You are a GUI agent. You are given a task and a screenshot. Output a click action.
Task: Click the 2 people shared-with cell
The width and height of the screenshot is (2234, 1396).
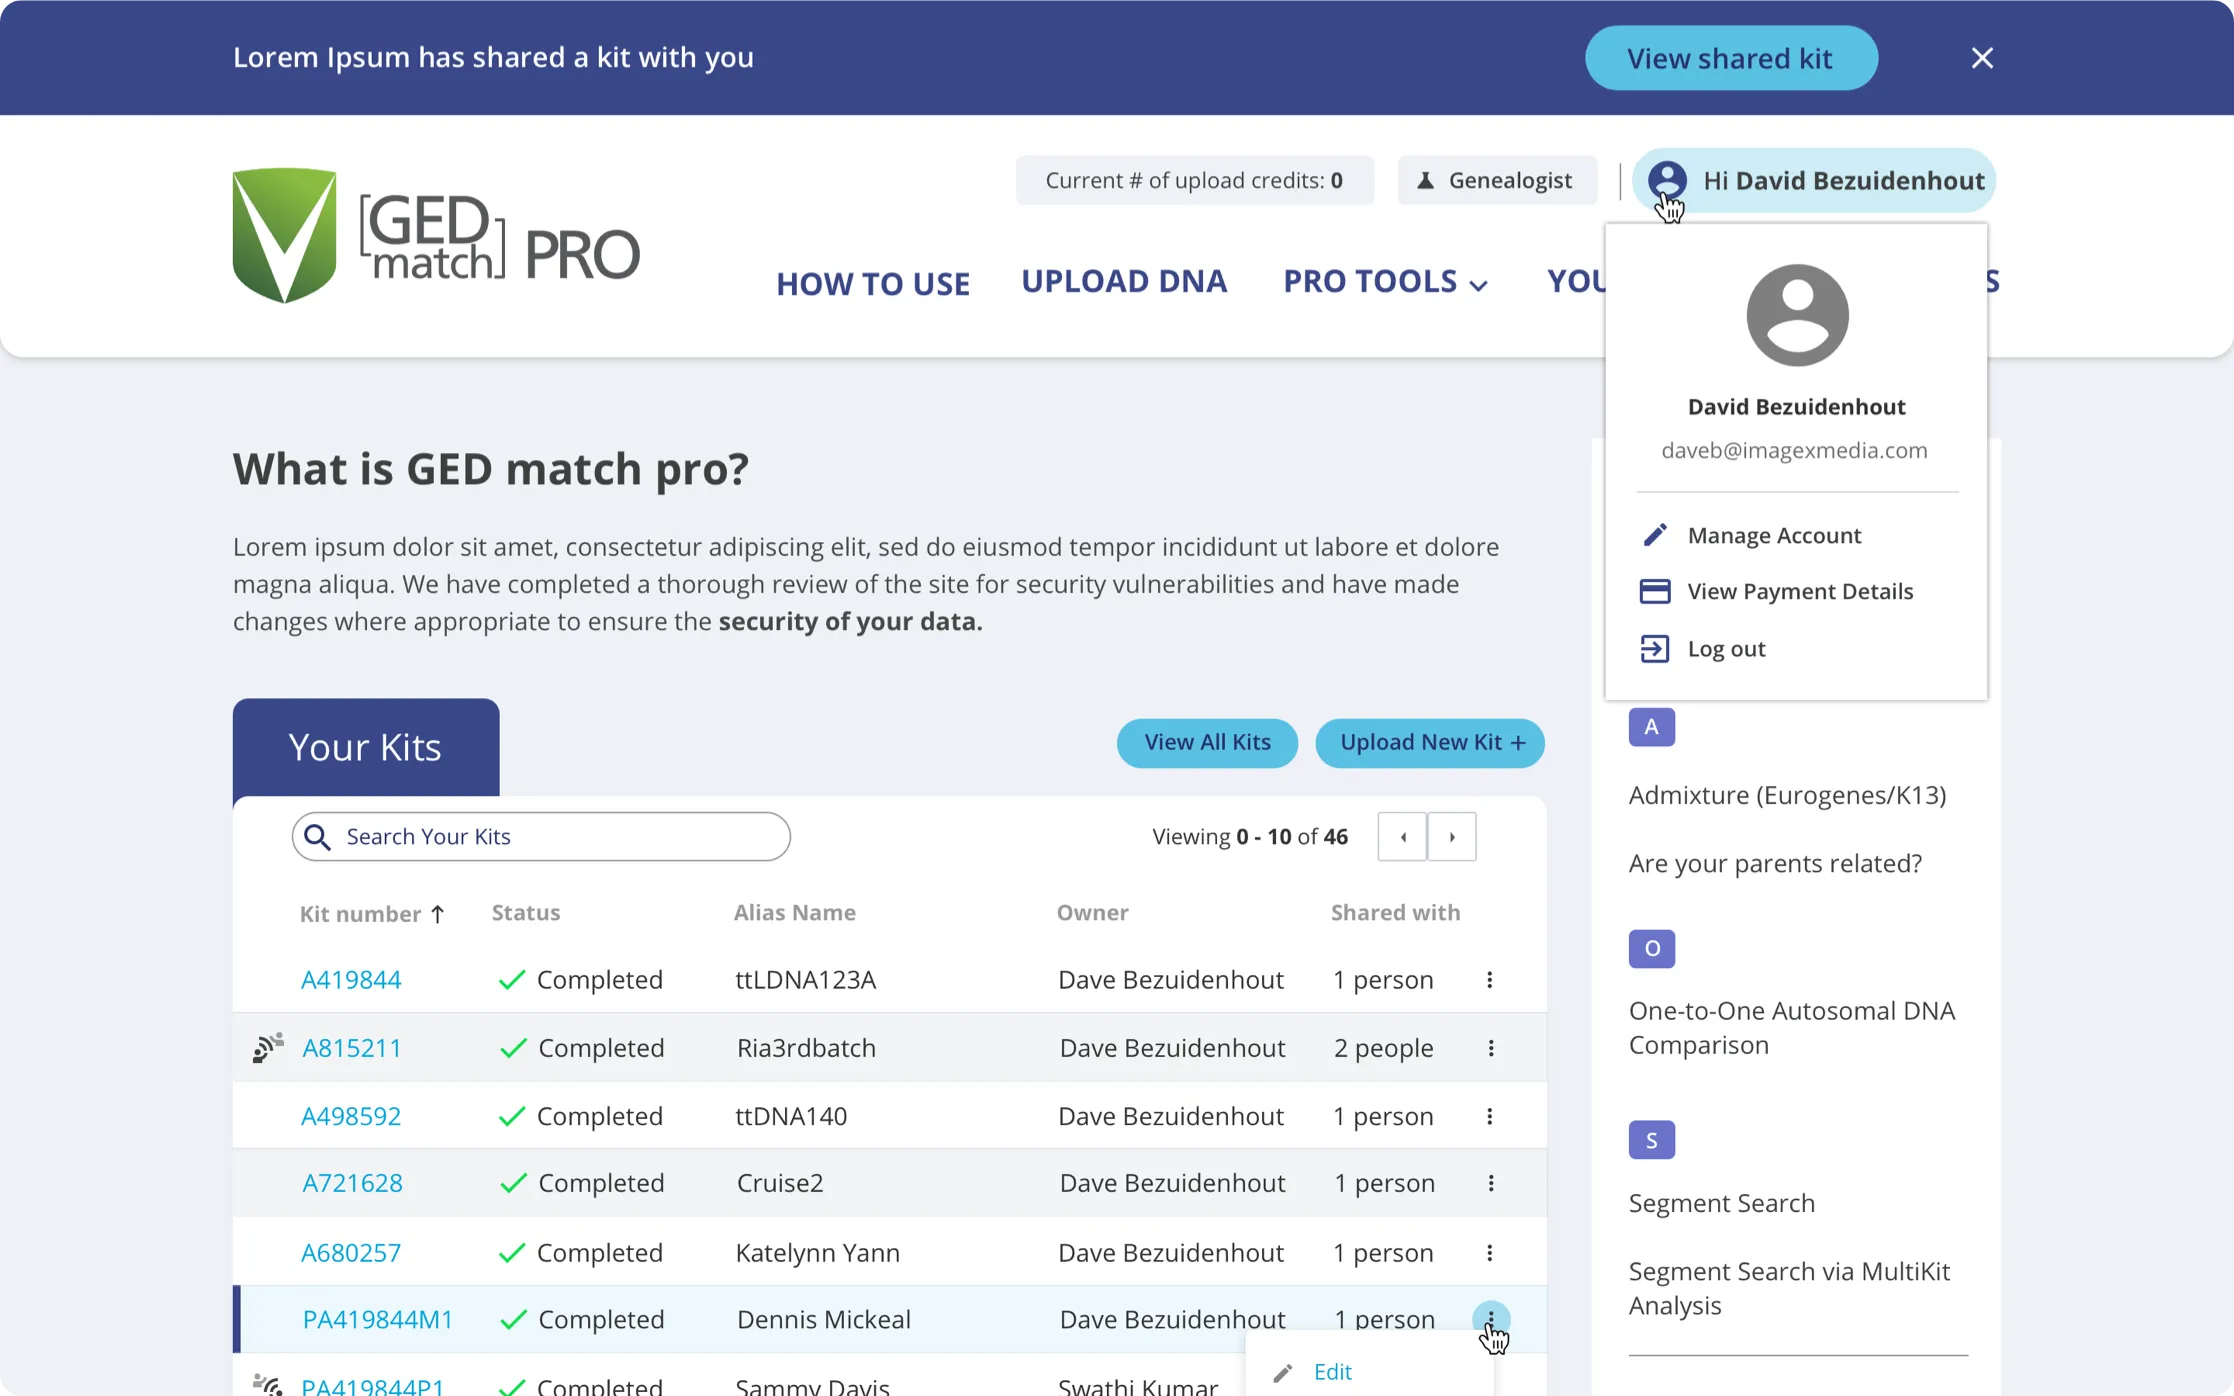[x=1384, y=1048]
